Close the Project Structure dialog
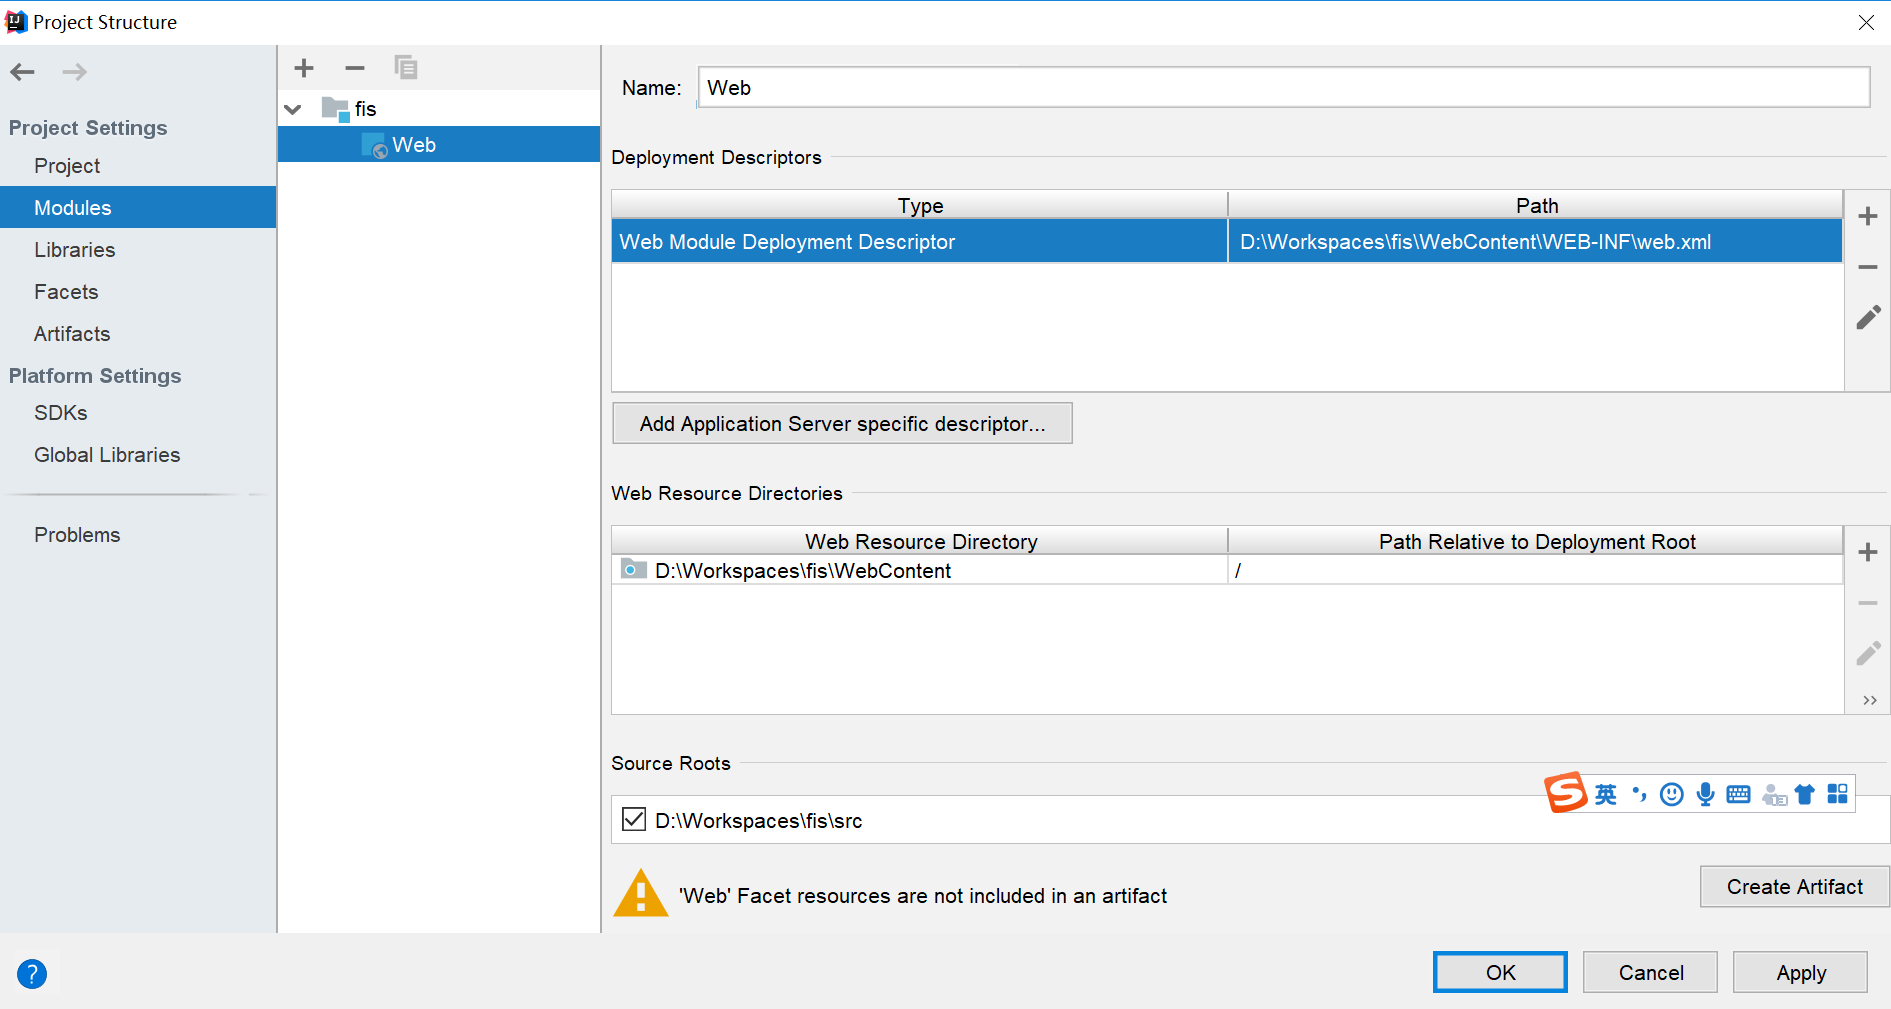 (1866, 22)
